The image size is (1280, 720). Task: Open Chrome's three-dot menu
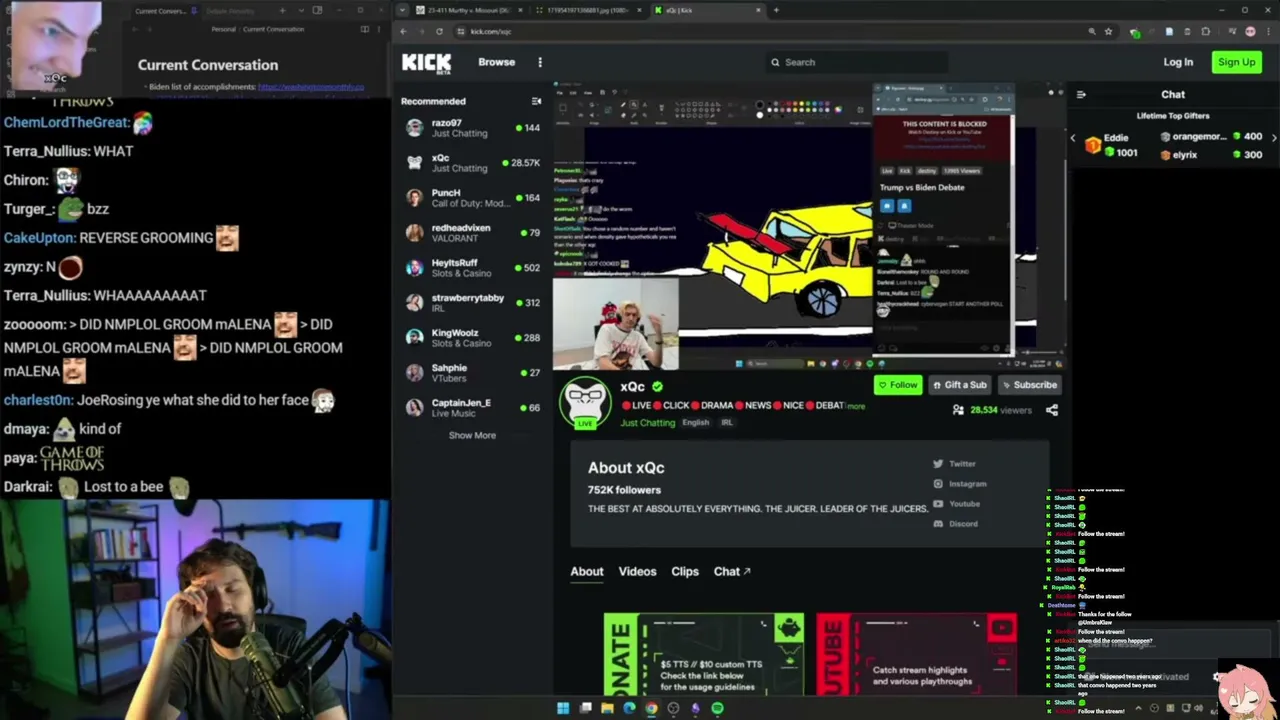click(1268, 31)
